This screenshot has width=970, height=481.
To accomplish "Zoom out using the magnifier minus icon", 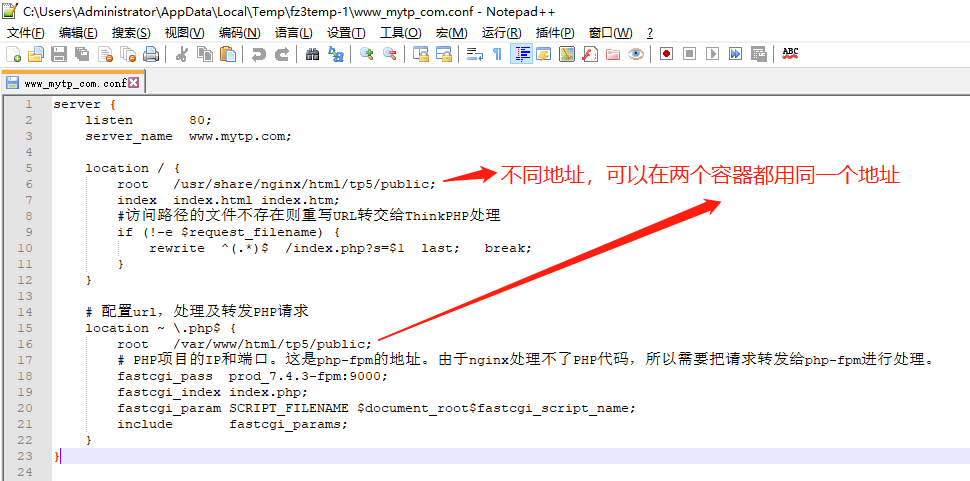I will 389,54.
